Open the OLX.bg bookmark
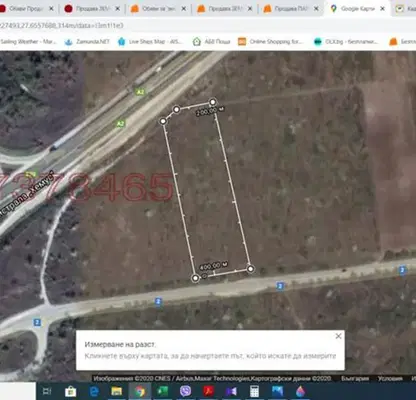 click(x=345, y=42)
